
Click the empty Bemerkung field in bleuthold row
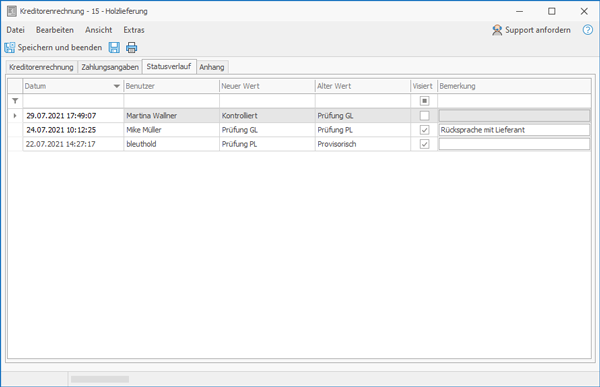point(514,144)
